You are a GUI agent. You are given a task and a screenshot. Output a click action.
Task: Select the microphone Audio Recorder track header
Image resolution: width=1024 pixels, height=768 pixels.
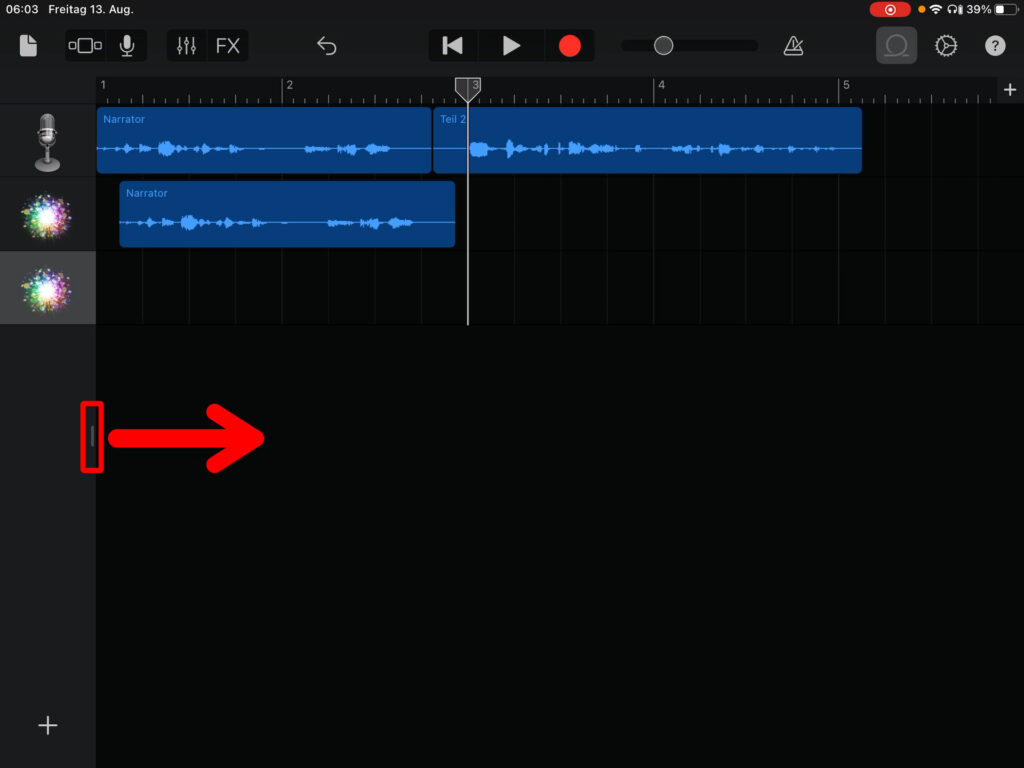[x=47, y=141]
